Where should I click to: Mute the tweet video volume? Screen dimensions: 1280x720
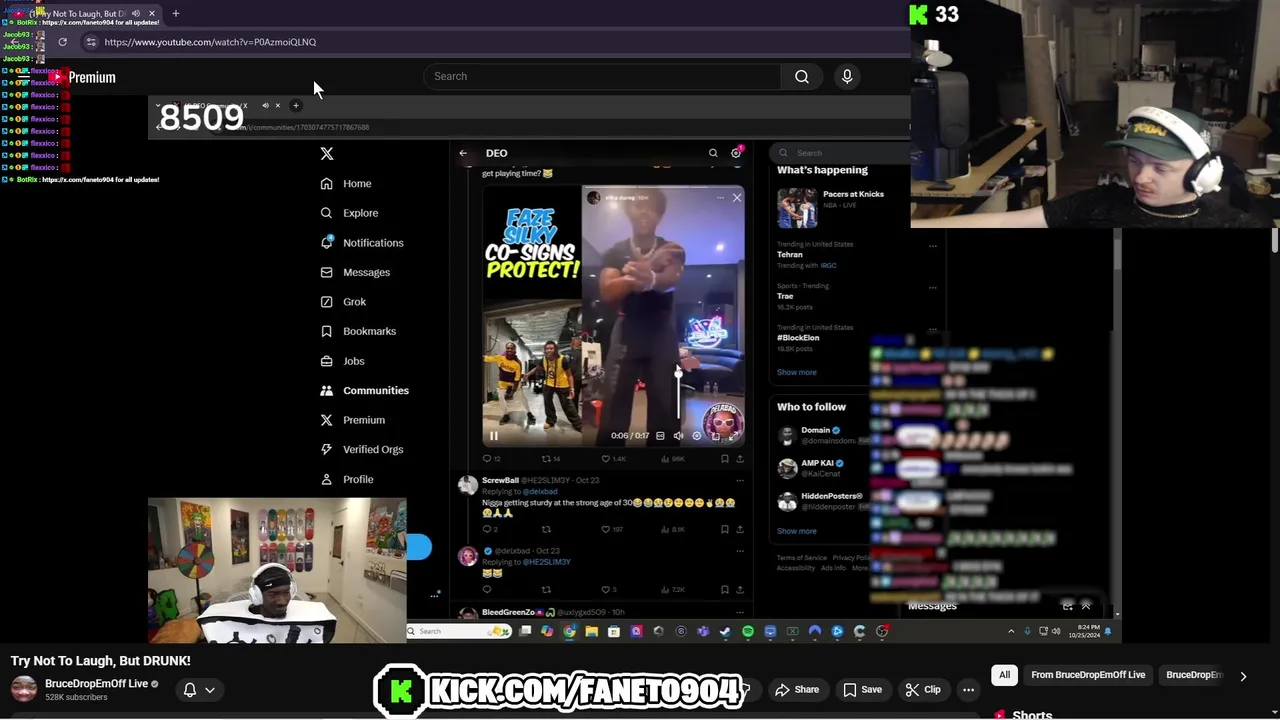(678, 436)
